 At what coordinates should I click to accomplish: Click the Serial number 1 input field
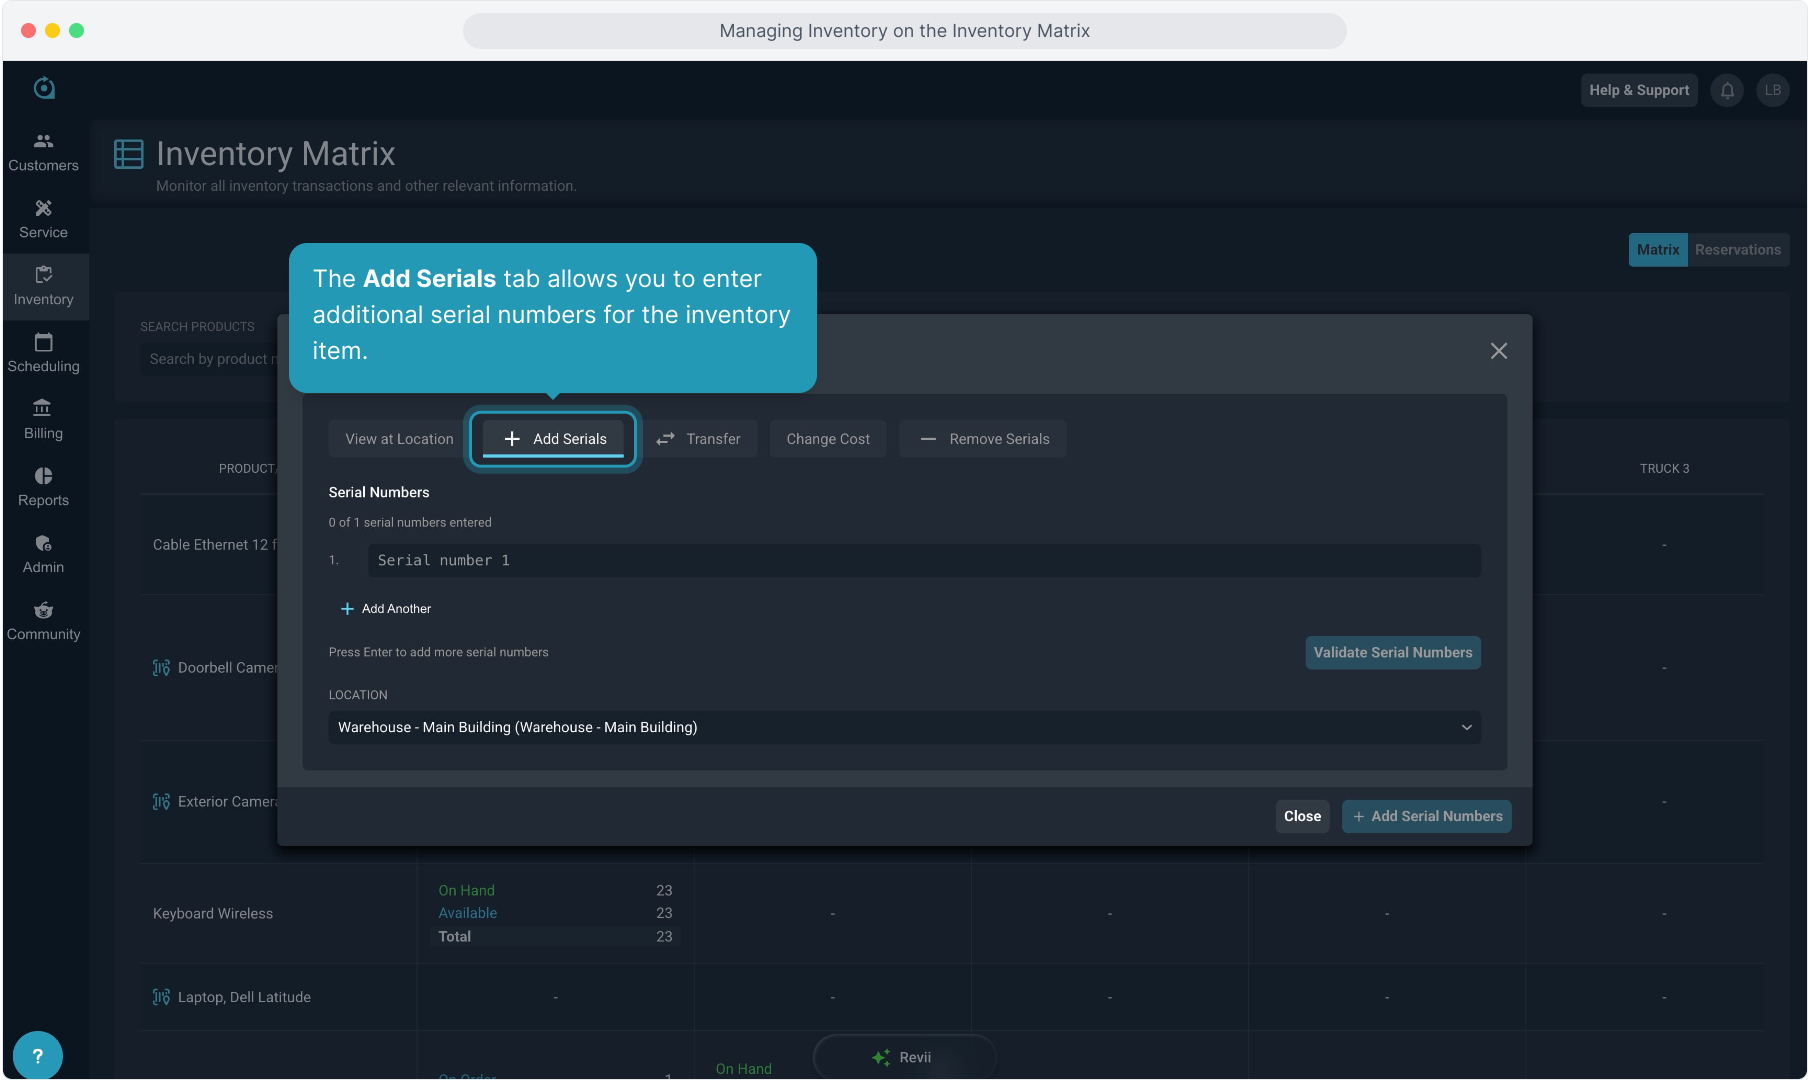coord(924,561)
